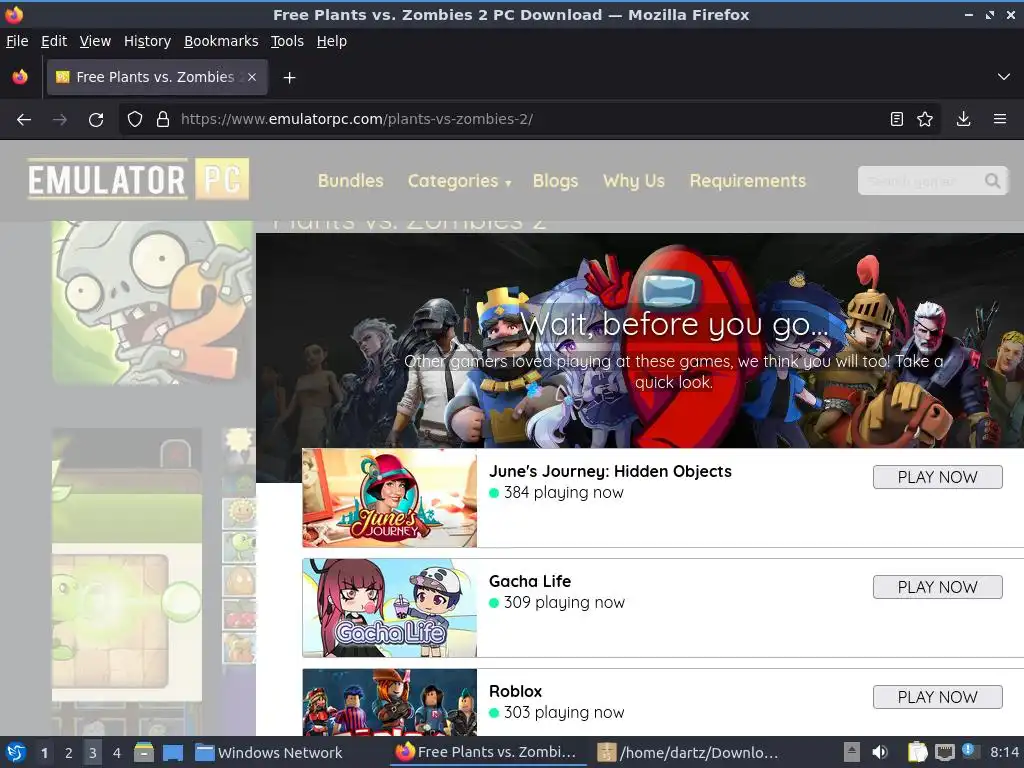1024x768 pixels.
Task: Open the Help menu
Action: click(x=332, y=41)
